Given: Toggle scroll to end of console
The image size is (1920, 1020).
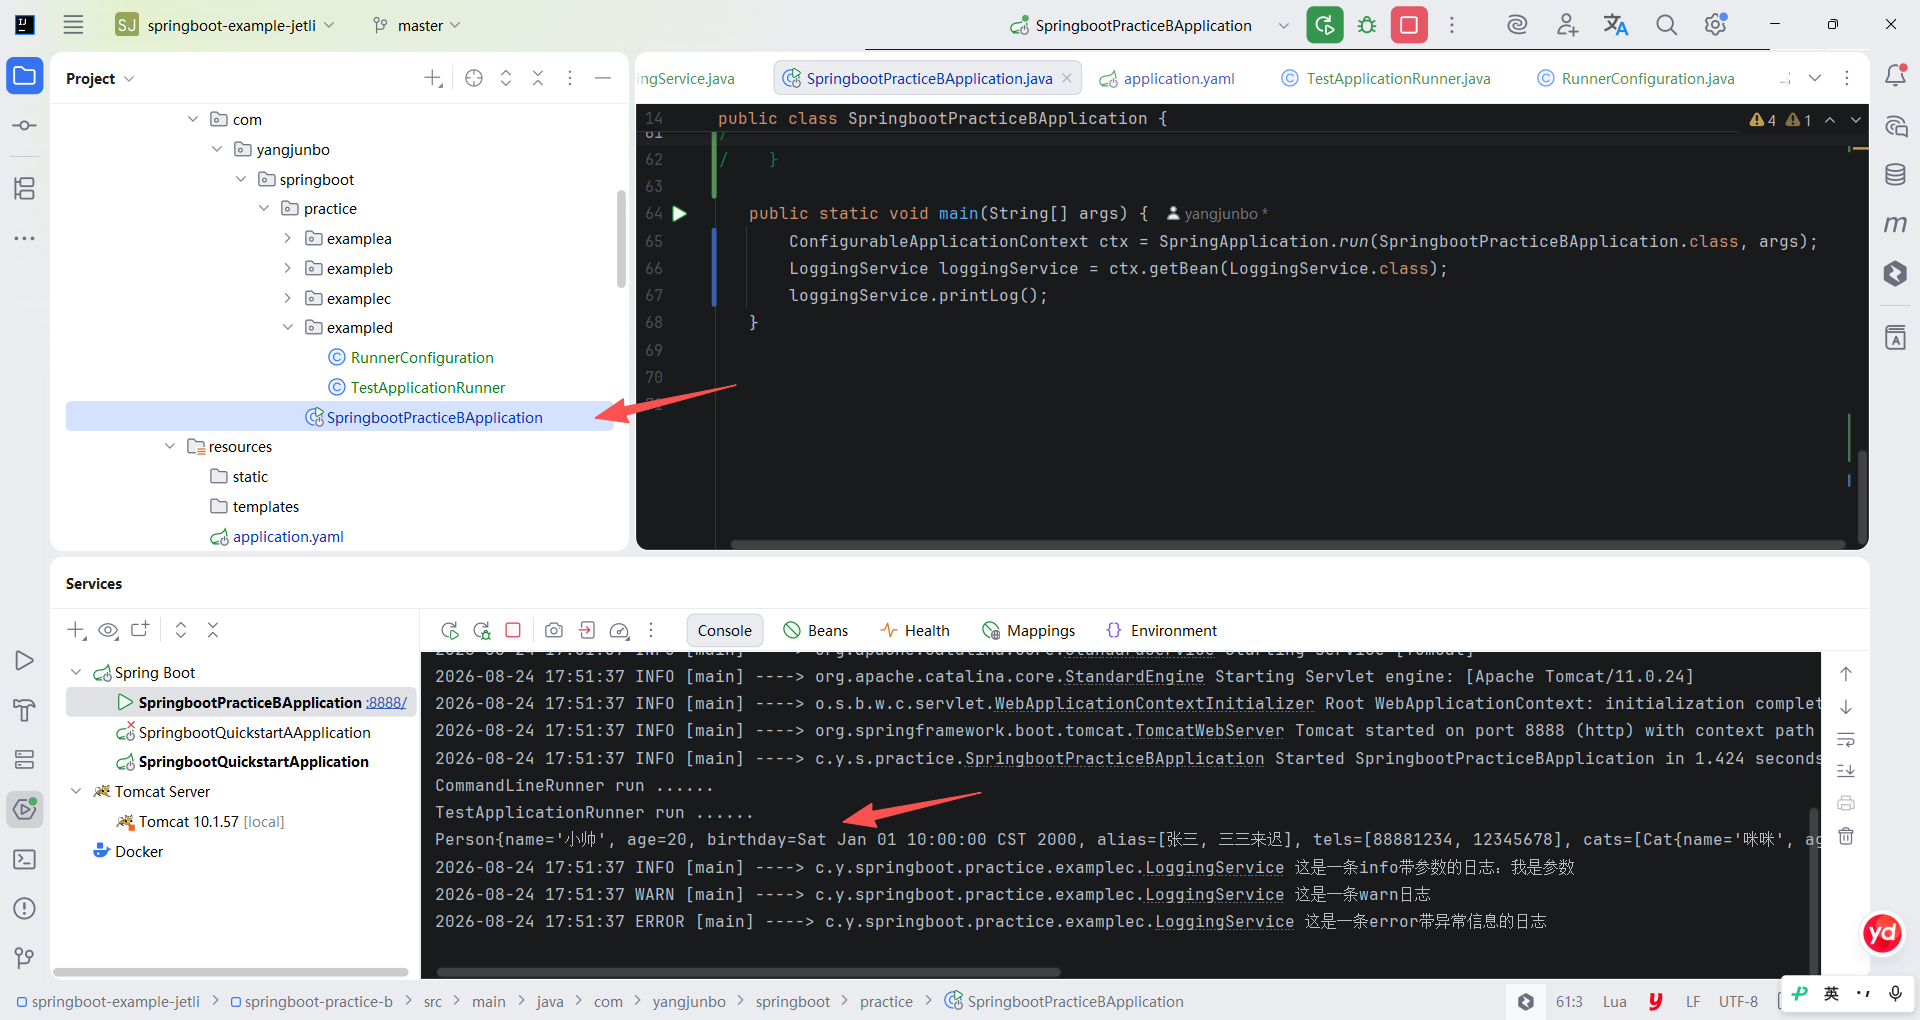Looking at the screenshot, I should (x=1846, y=771).
